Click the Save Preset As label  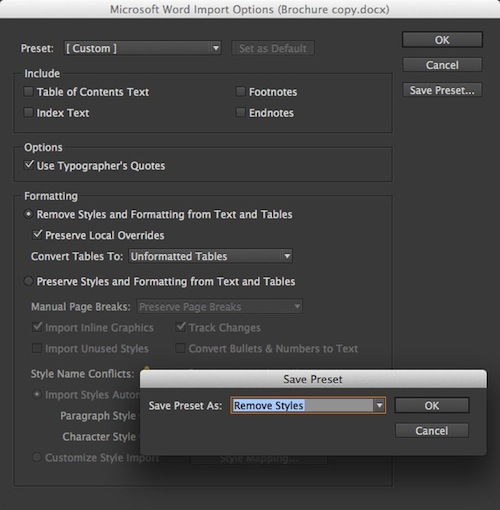[x=185, y=406]
